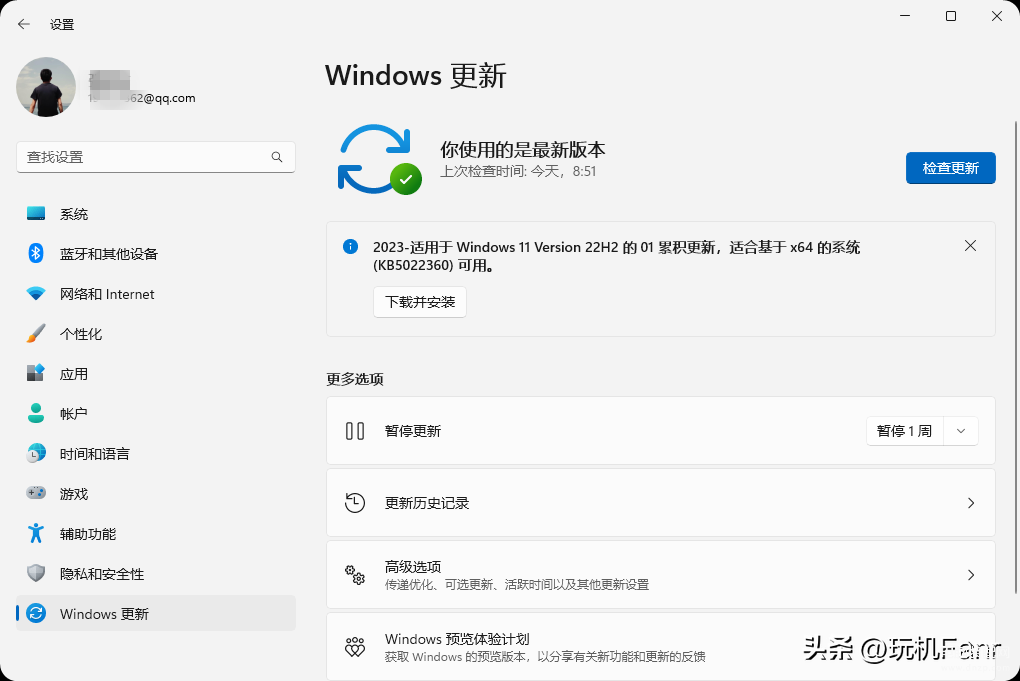
Task: Expand 高级选项 chevron arrow
Action: [x=971, y=575]
